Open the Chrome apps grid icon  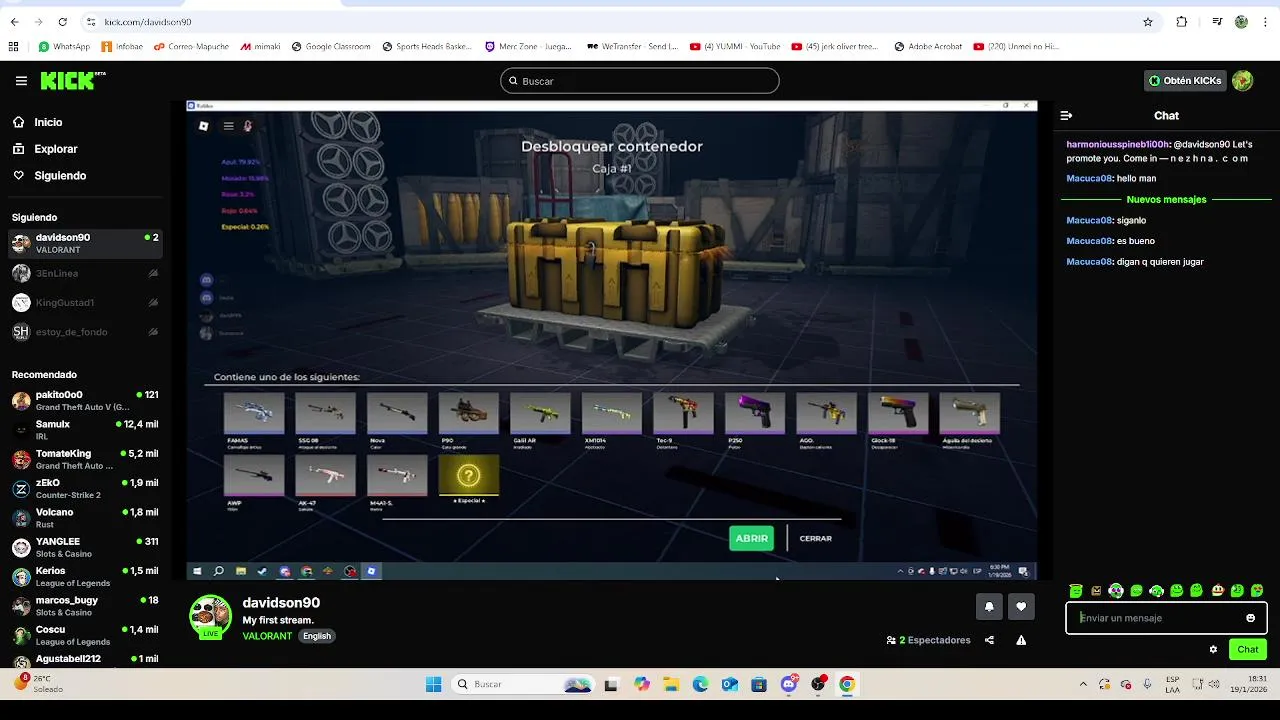point(13,46)
